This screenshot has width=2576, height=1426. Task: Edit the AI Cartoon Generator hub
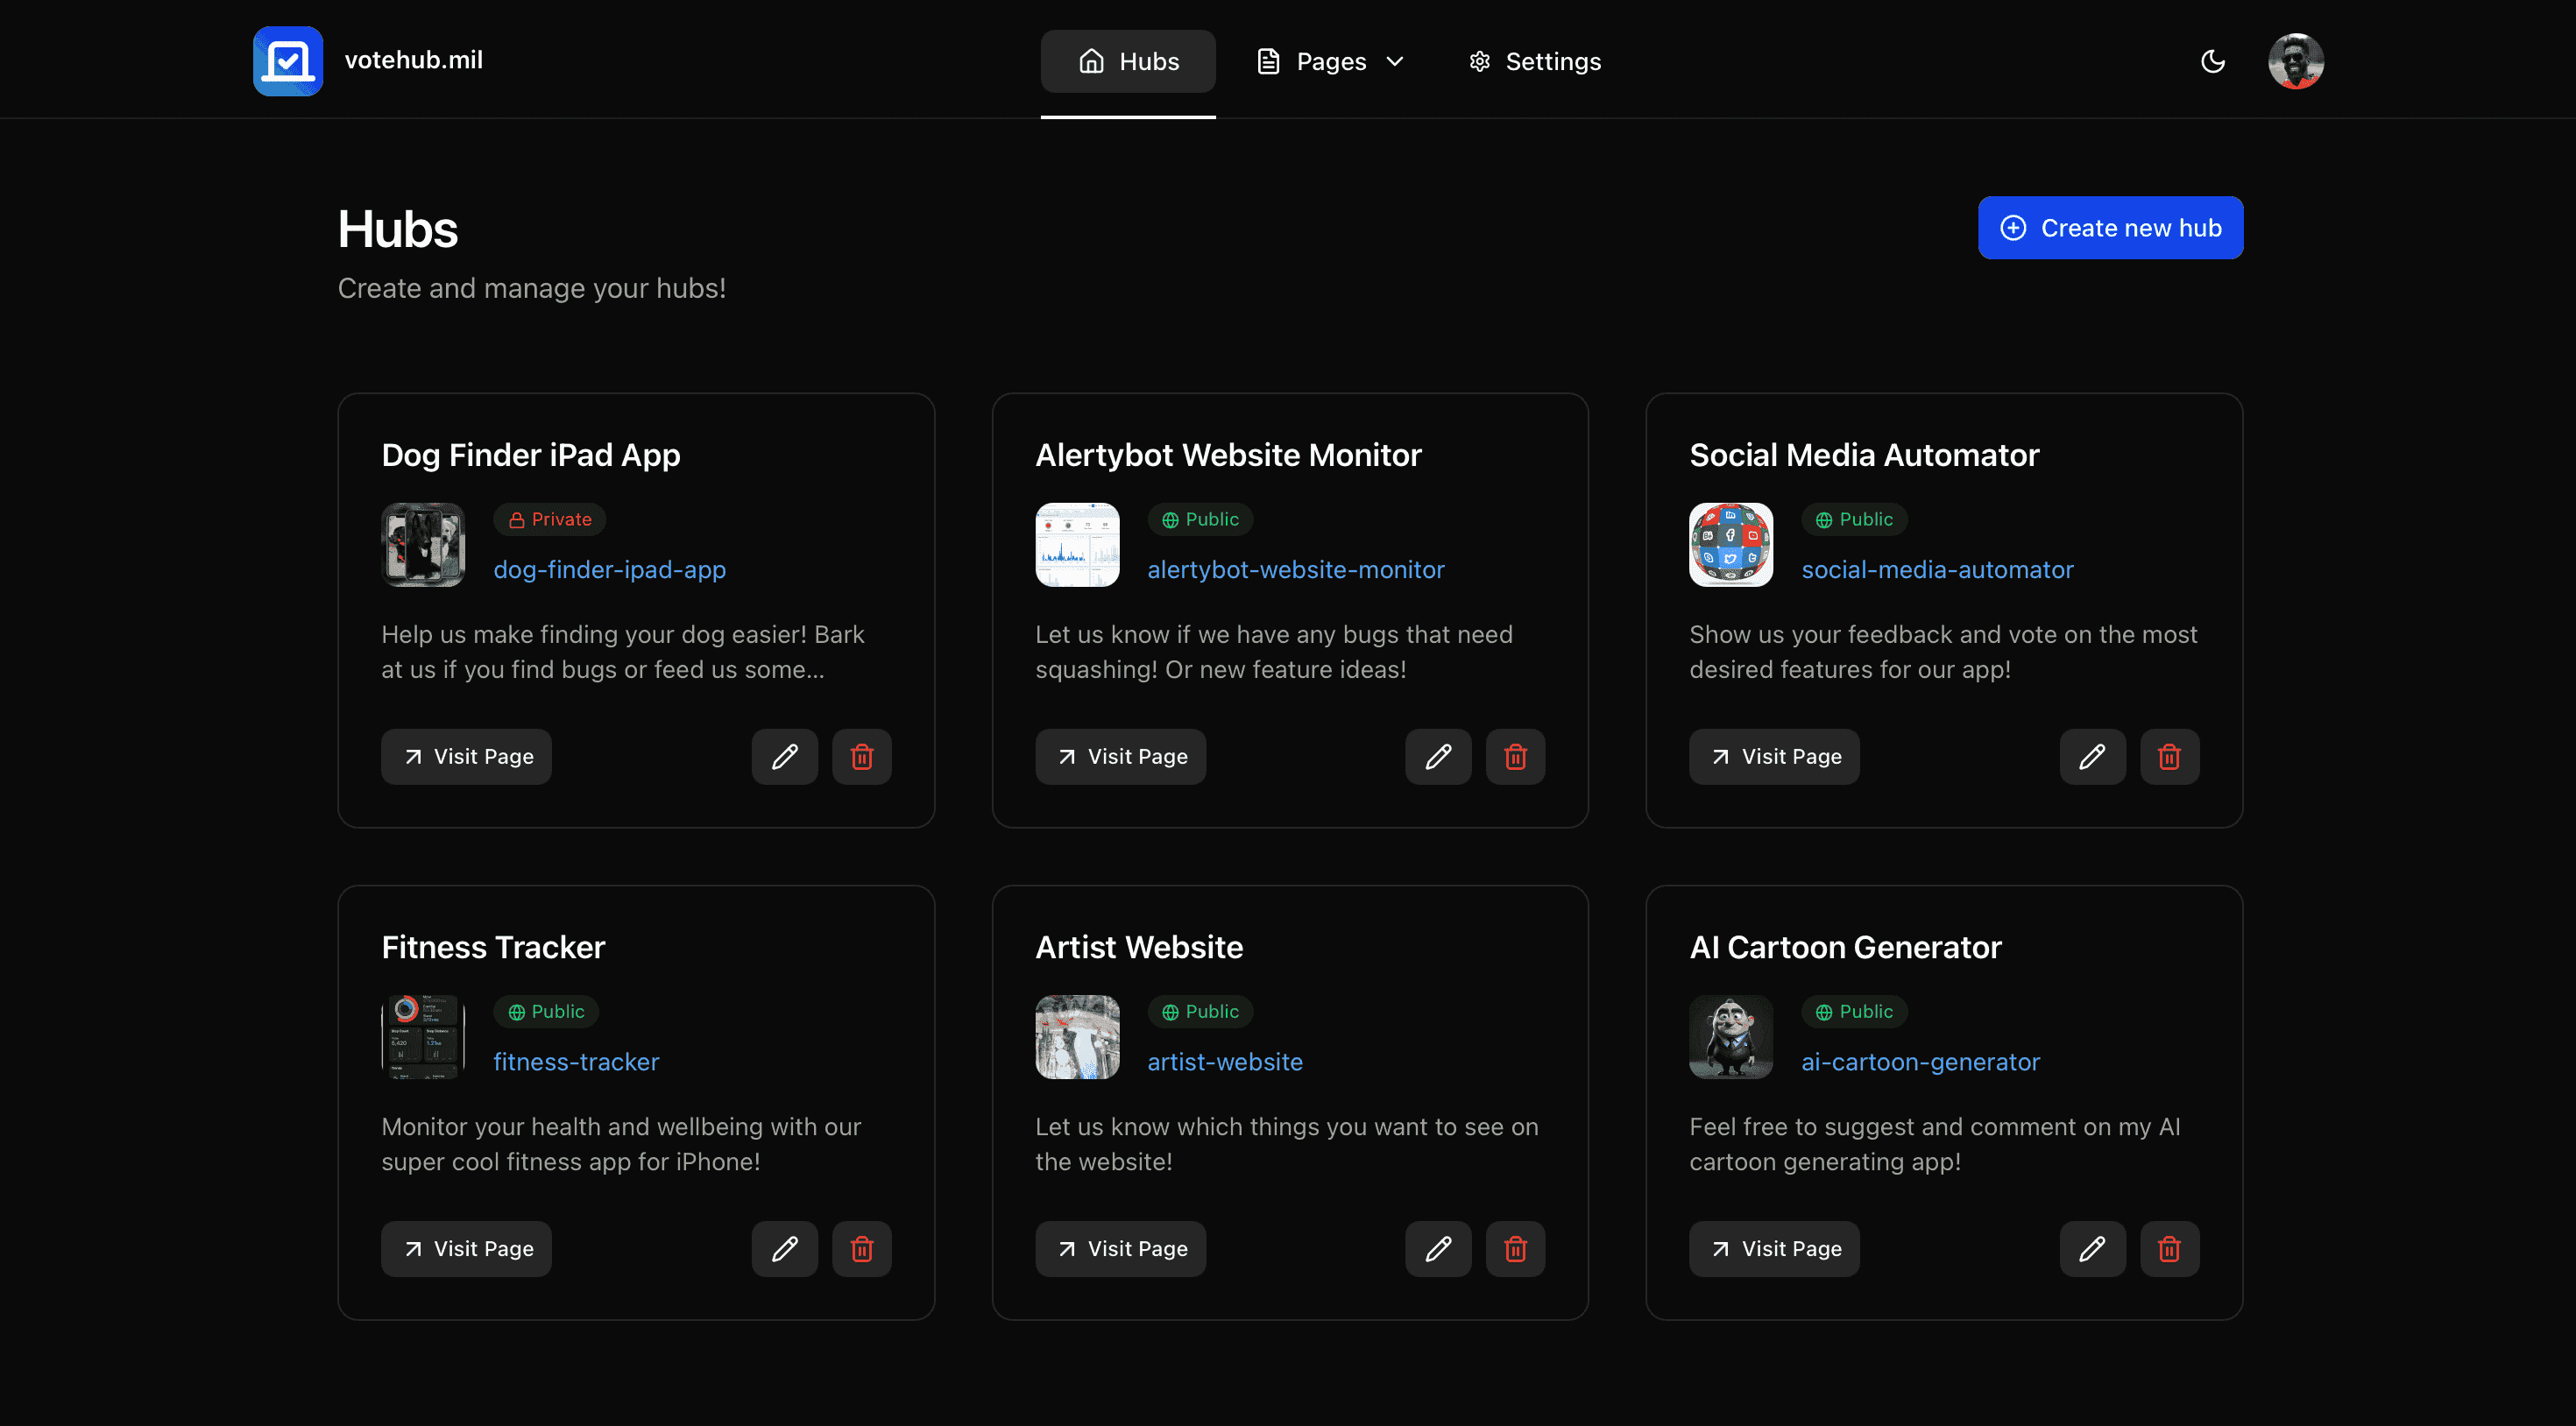(2092, 1249)
